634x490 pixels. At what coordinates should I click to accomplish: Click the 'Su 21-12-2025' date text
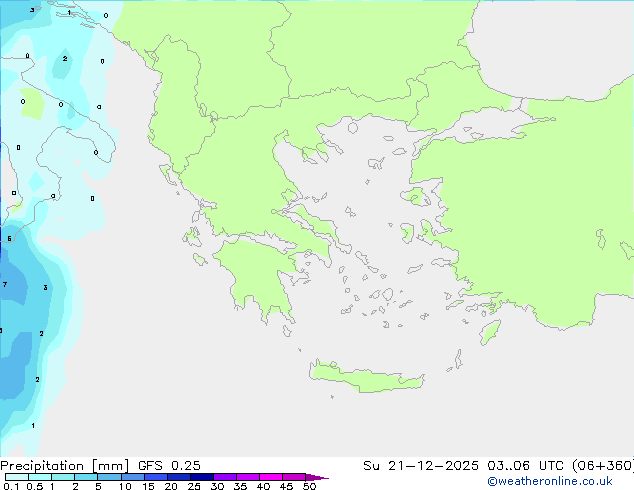tap(421, 466)
